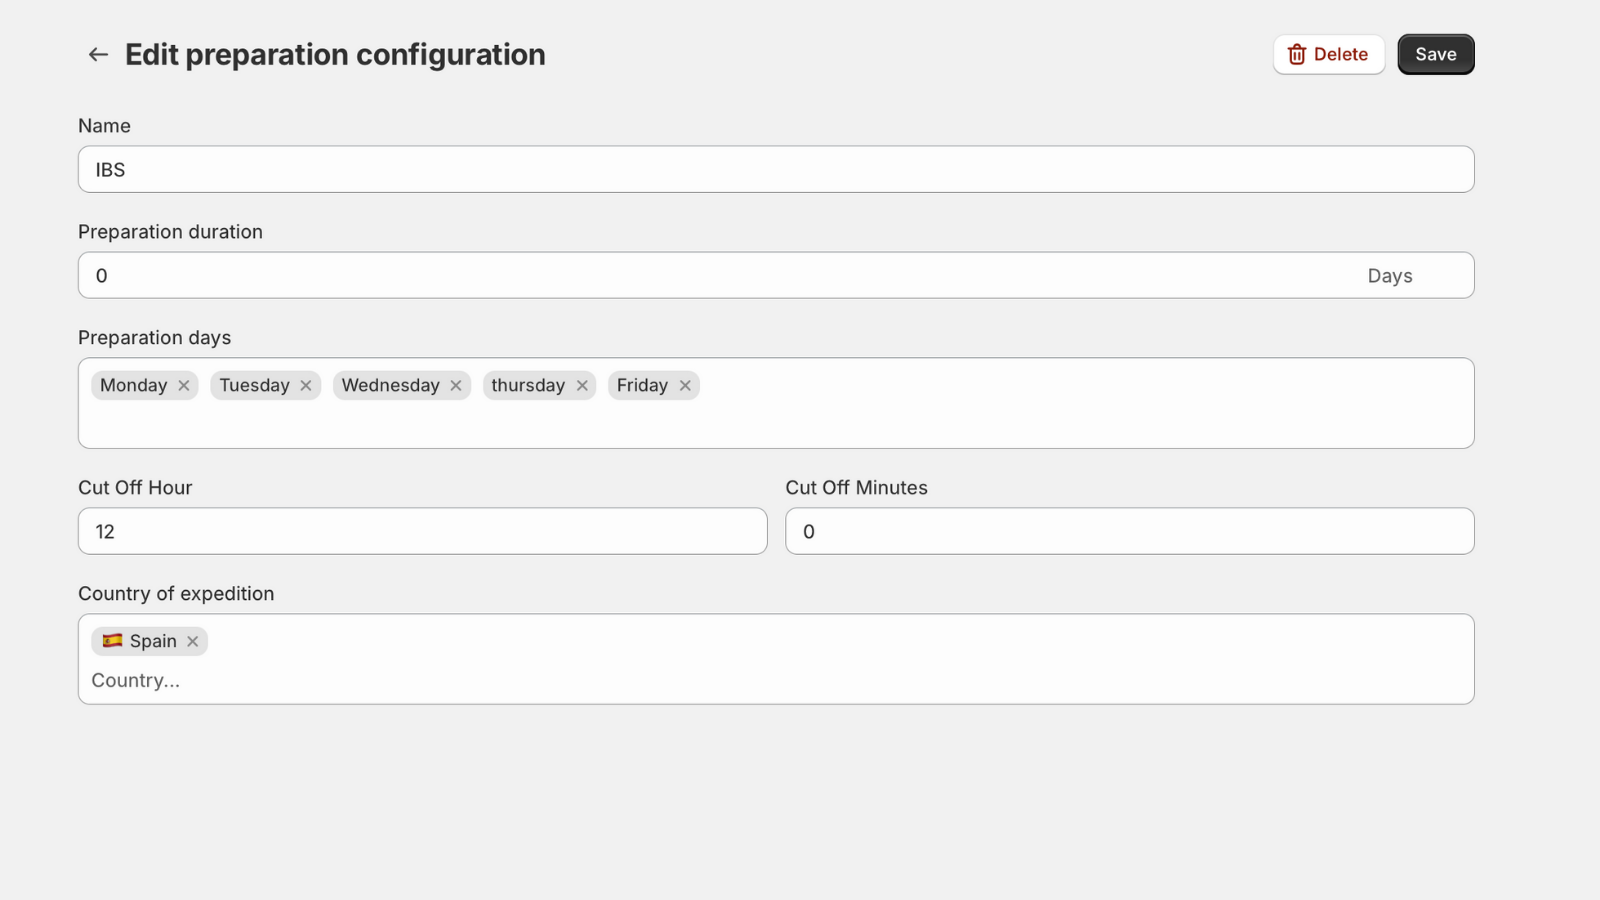1600x900 pixels.
Task: Remove the Monday tag
Action: pos(184,386)
